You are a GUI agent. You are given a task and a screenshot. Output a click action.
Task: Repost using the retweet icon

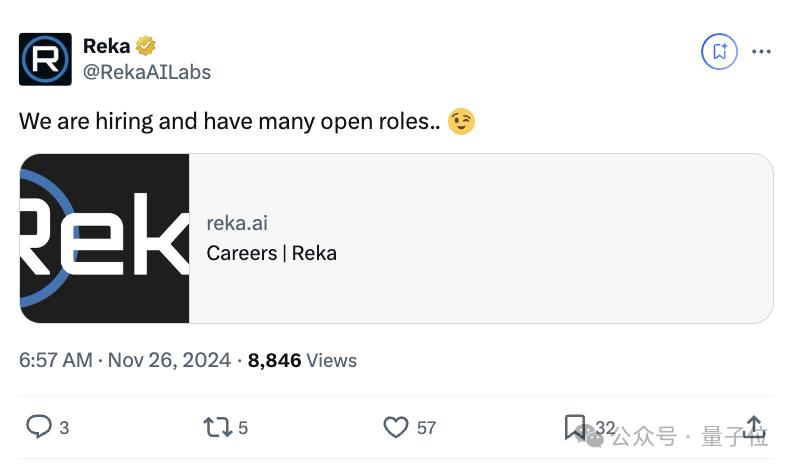click(217, 427)
